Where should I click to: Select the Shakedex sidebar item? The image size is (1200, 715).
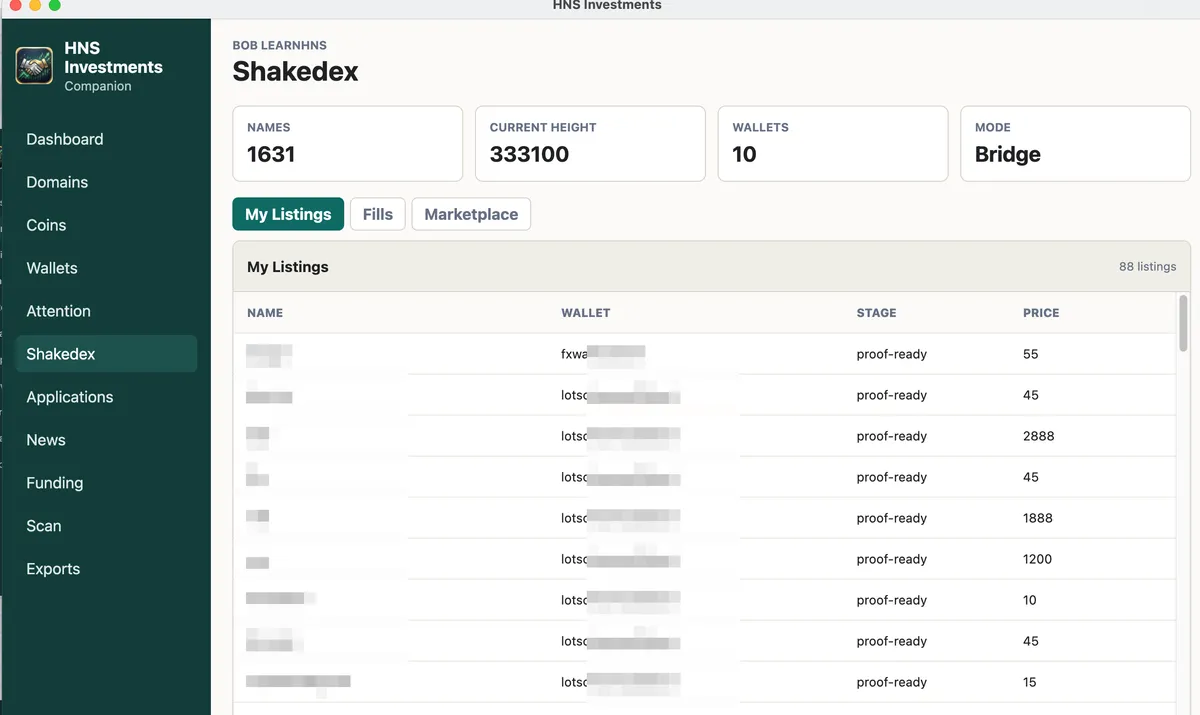coord(106,354)
